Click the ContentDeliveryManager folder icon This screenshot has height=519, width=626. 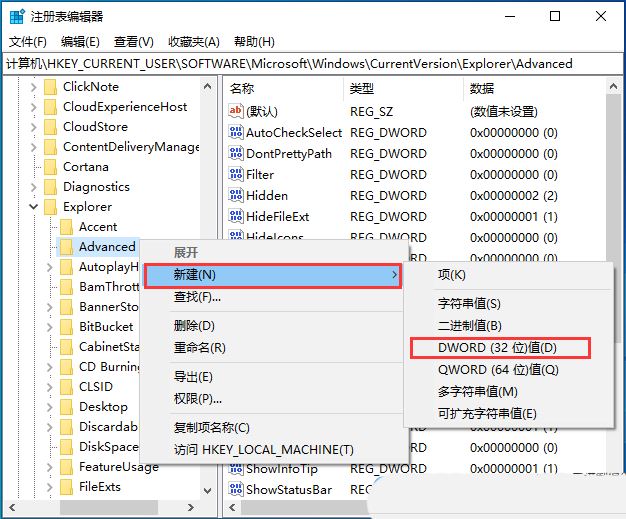pos(50,147)
